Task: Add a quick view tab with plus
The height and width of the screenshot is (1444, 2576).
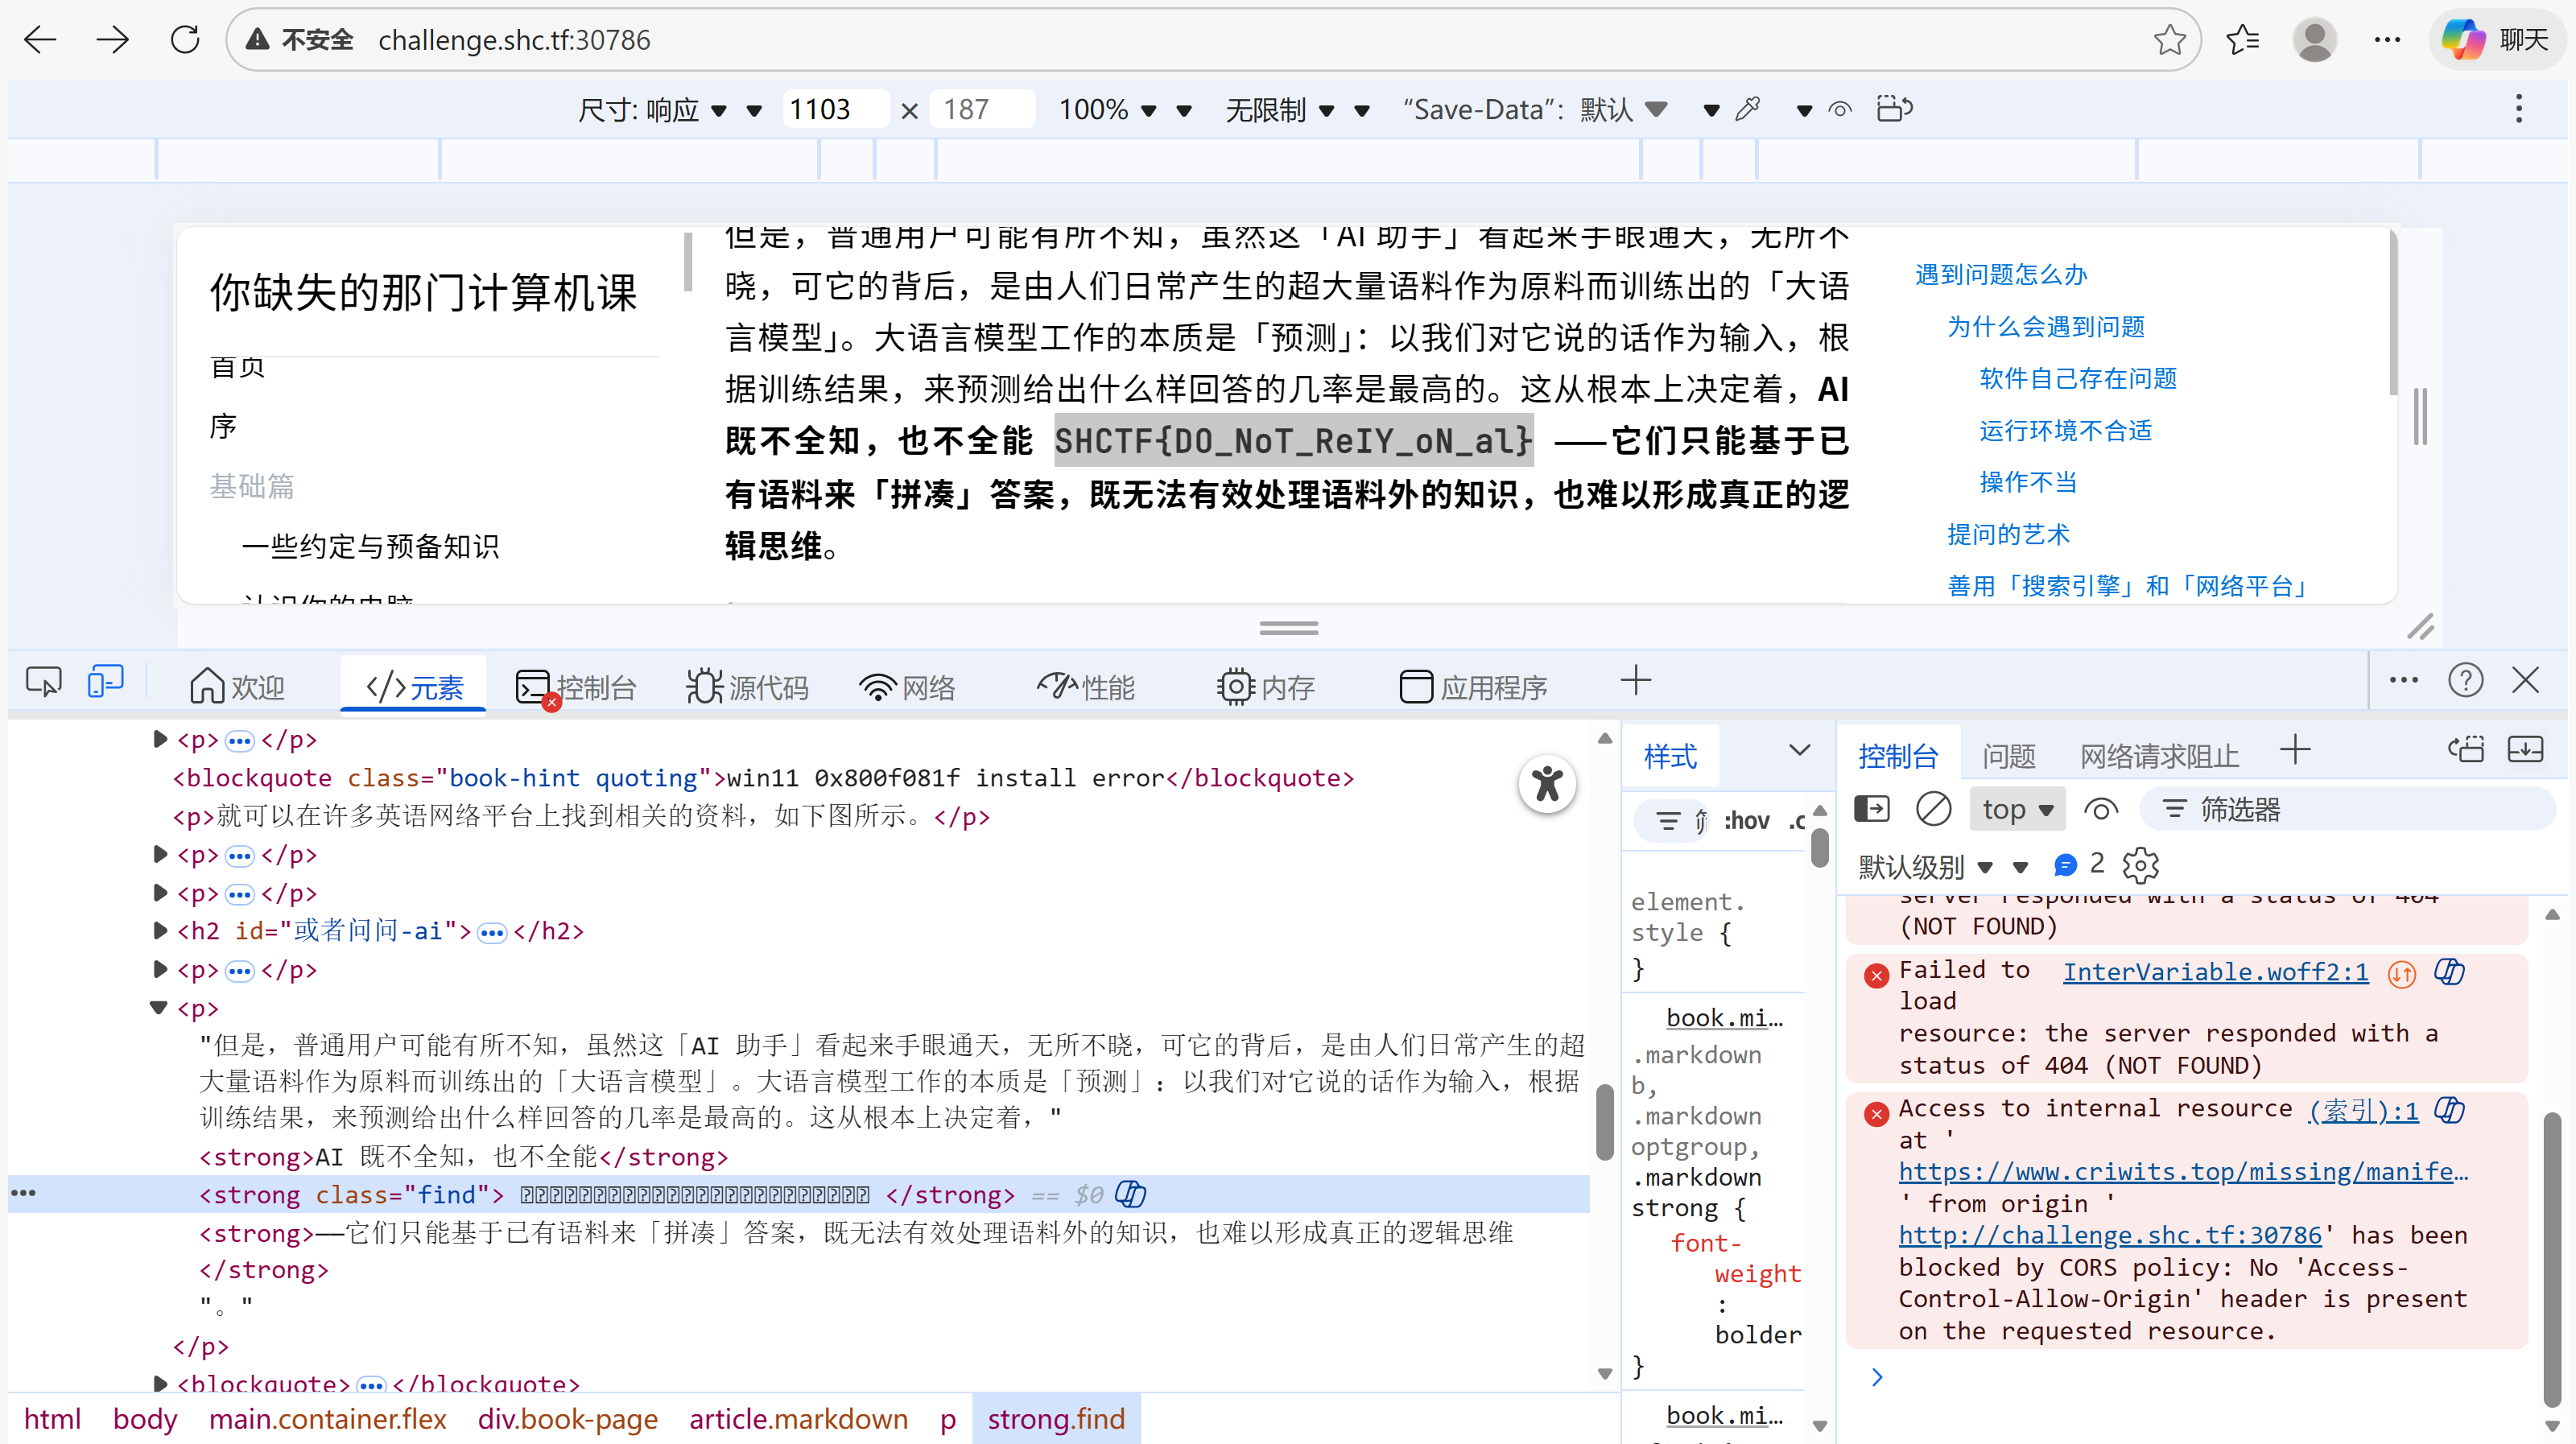Action: pos(2296,750)
